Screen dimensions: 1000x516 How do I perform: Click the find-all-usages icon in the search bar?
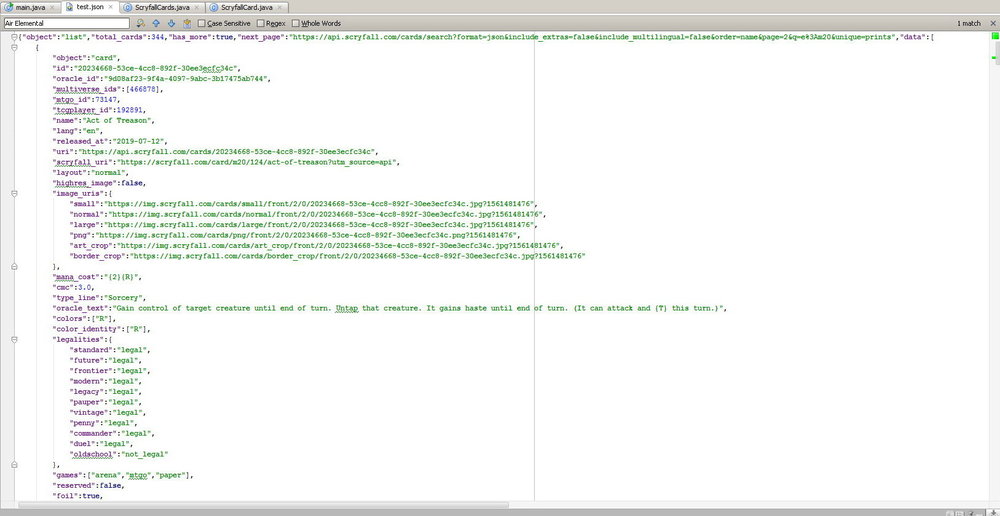[187, 23]
